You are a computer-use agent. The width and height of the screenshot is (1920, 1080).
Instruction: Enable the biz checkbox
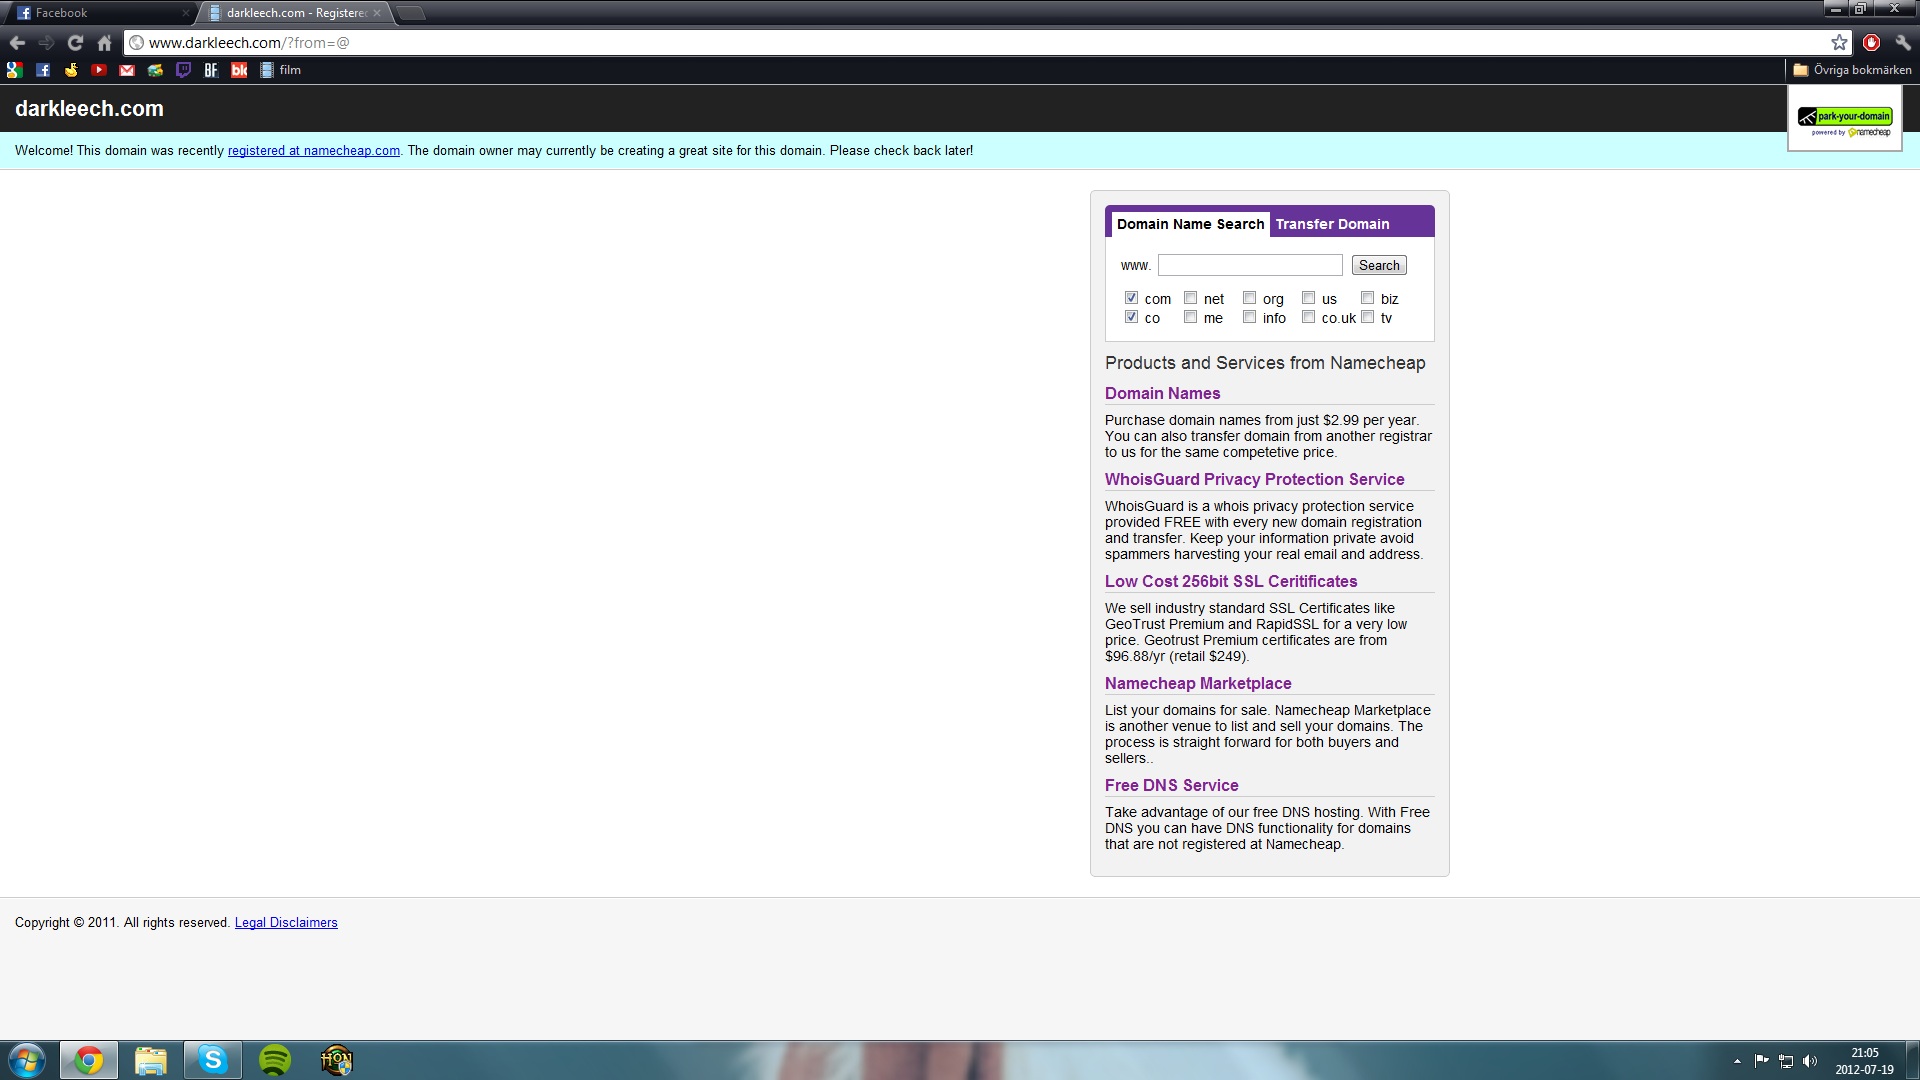pyautogui.click(x=1367, y=298)
